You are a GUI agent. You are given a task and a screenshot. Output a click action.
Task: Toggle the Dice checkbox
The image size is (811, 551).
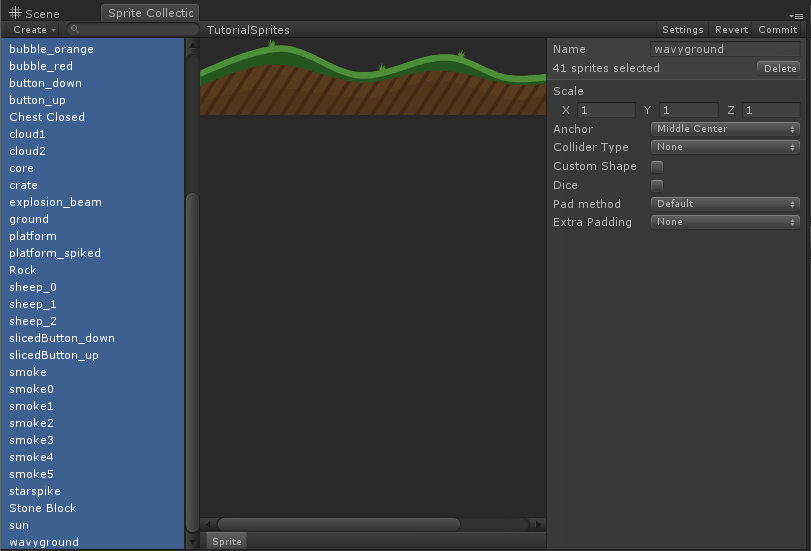pos(657,185)
